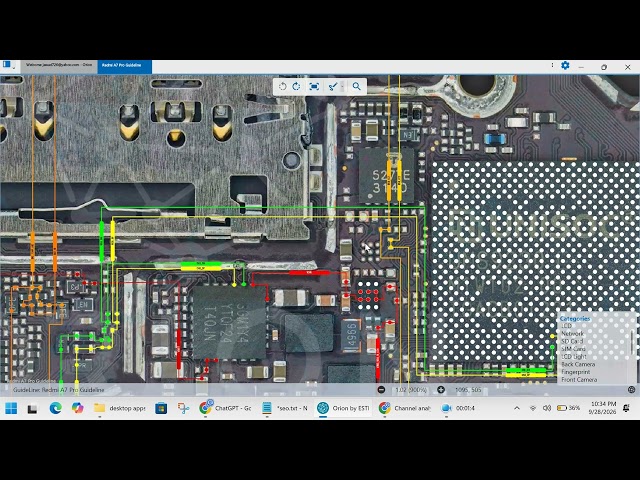Viewport: 640px width, 480px height.
Task: Click the zoom in plus button
Action: [x=441, y=390]
